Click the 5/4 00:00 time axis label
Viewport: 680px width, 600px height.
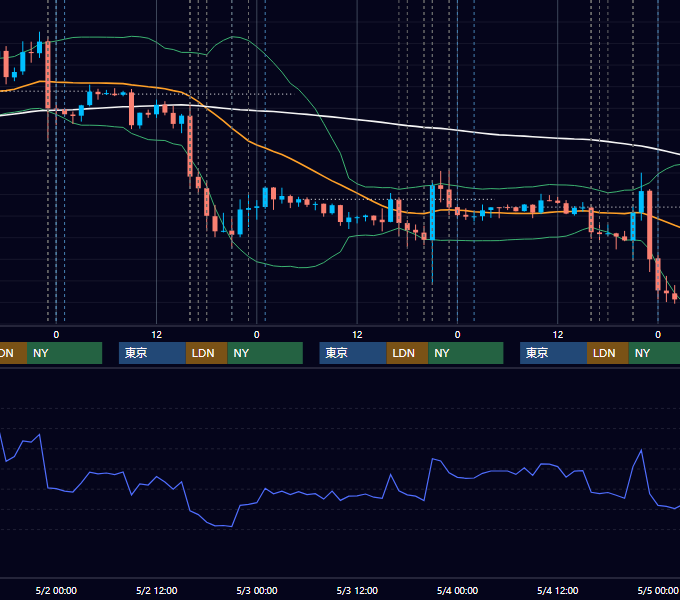coord(457,590)
